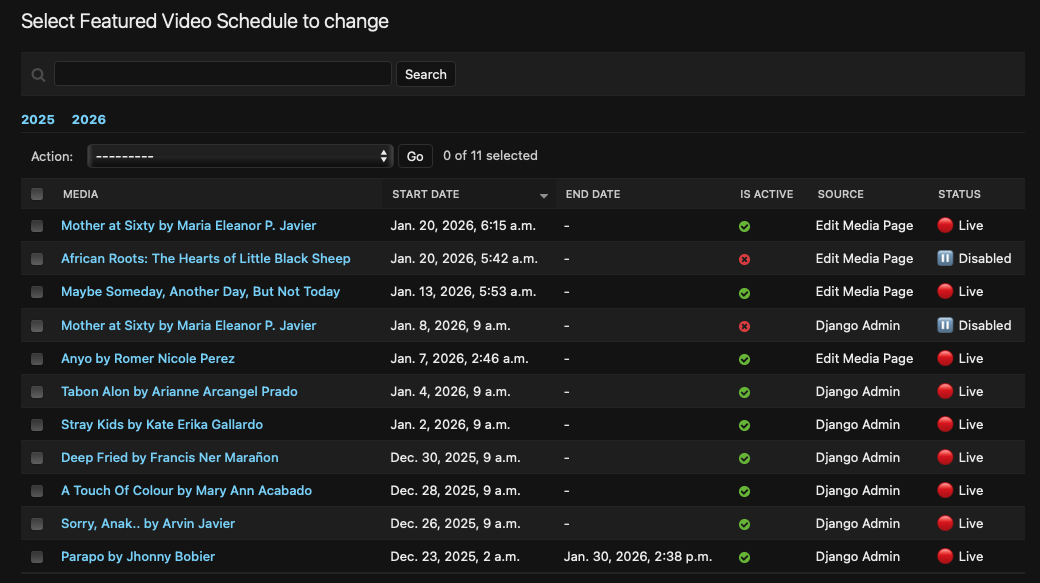Select checkbox for Sorry, Anak.. row
Viewport: 1040px width, 583px height.
37,524
